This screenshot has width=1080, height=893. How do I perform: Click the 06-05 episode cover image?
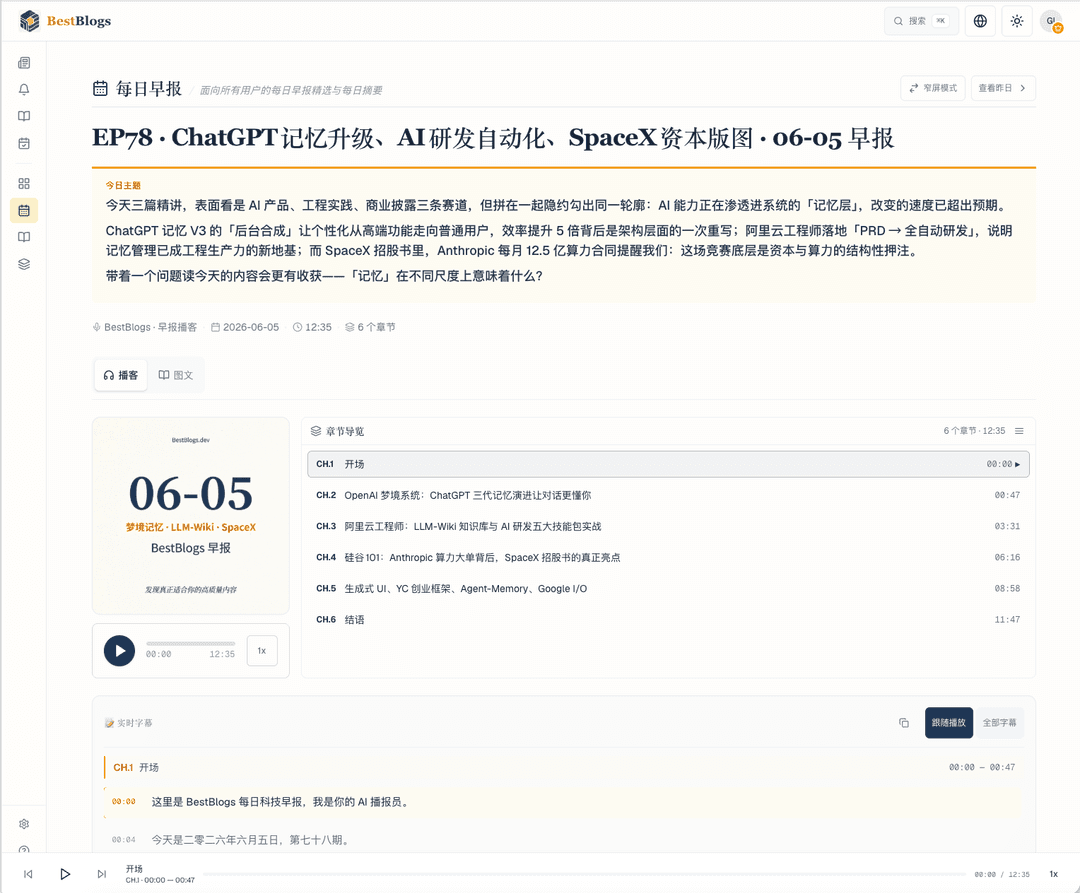point(191,516)
